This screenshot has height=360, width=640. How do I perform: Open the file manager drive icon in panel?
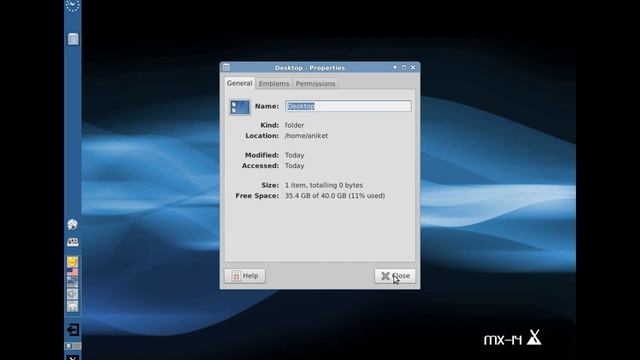coord(73,242)
